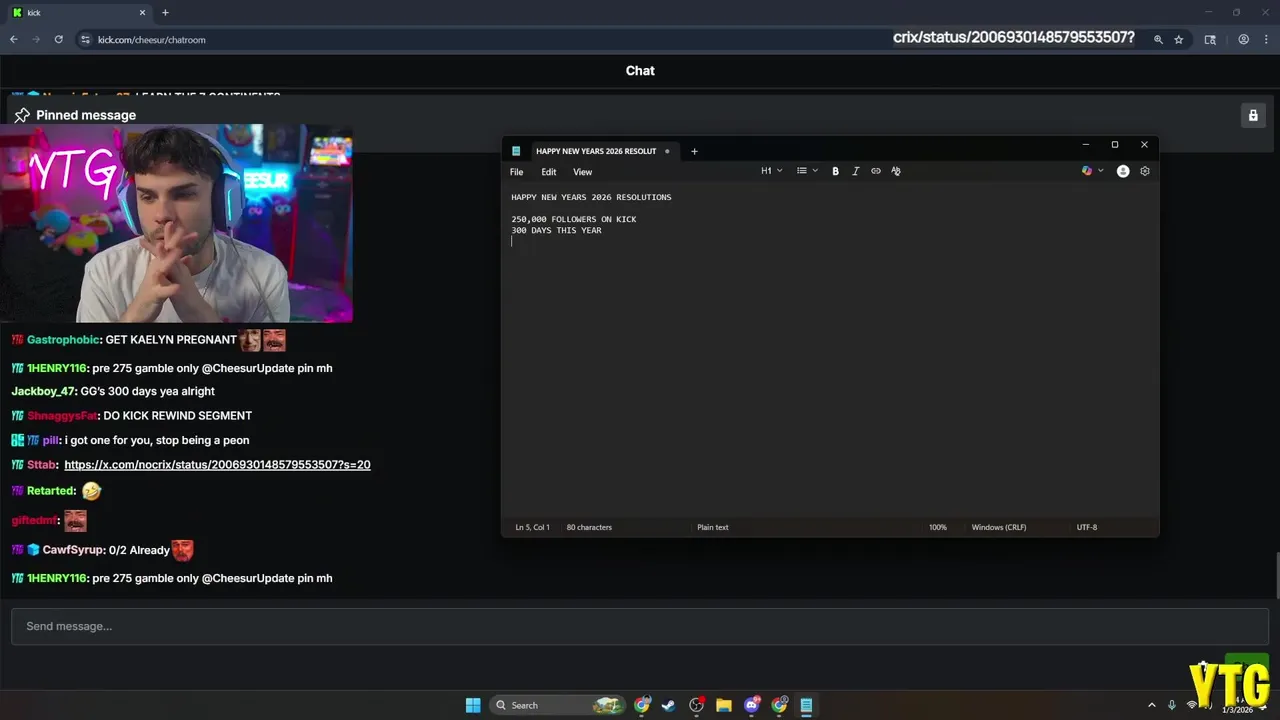The height and width of the screenshot is (720, 1280).
Task: Reload the kick.com page
Action: click(x=59, y=39)
